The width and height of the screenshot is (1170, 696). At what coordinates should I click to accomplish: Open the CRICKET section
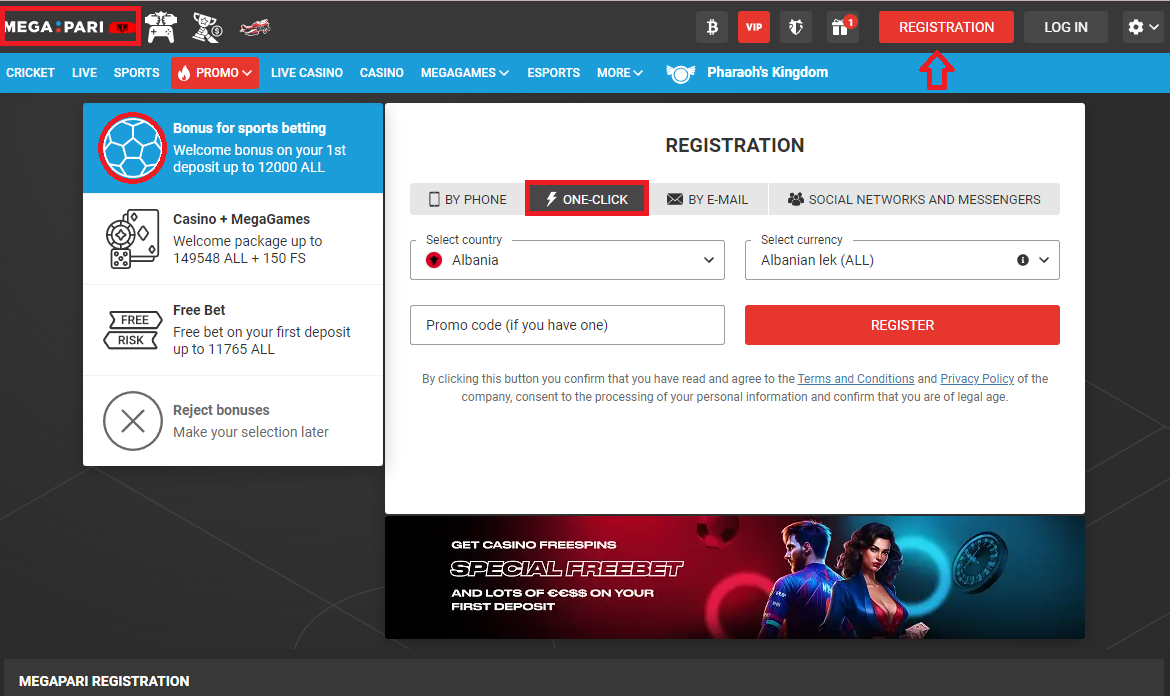(31, 72)
